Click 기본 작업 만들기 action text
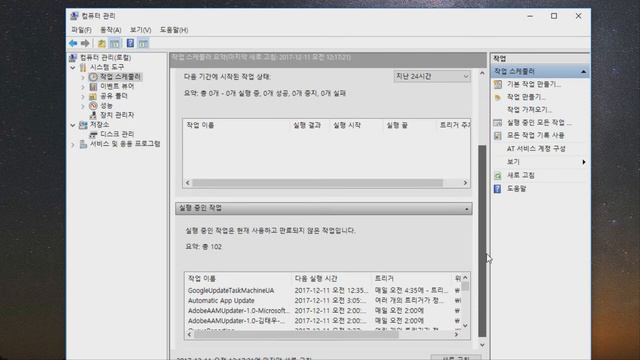Viewport: 640px width, 360px height. 534,84
